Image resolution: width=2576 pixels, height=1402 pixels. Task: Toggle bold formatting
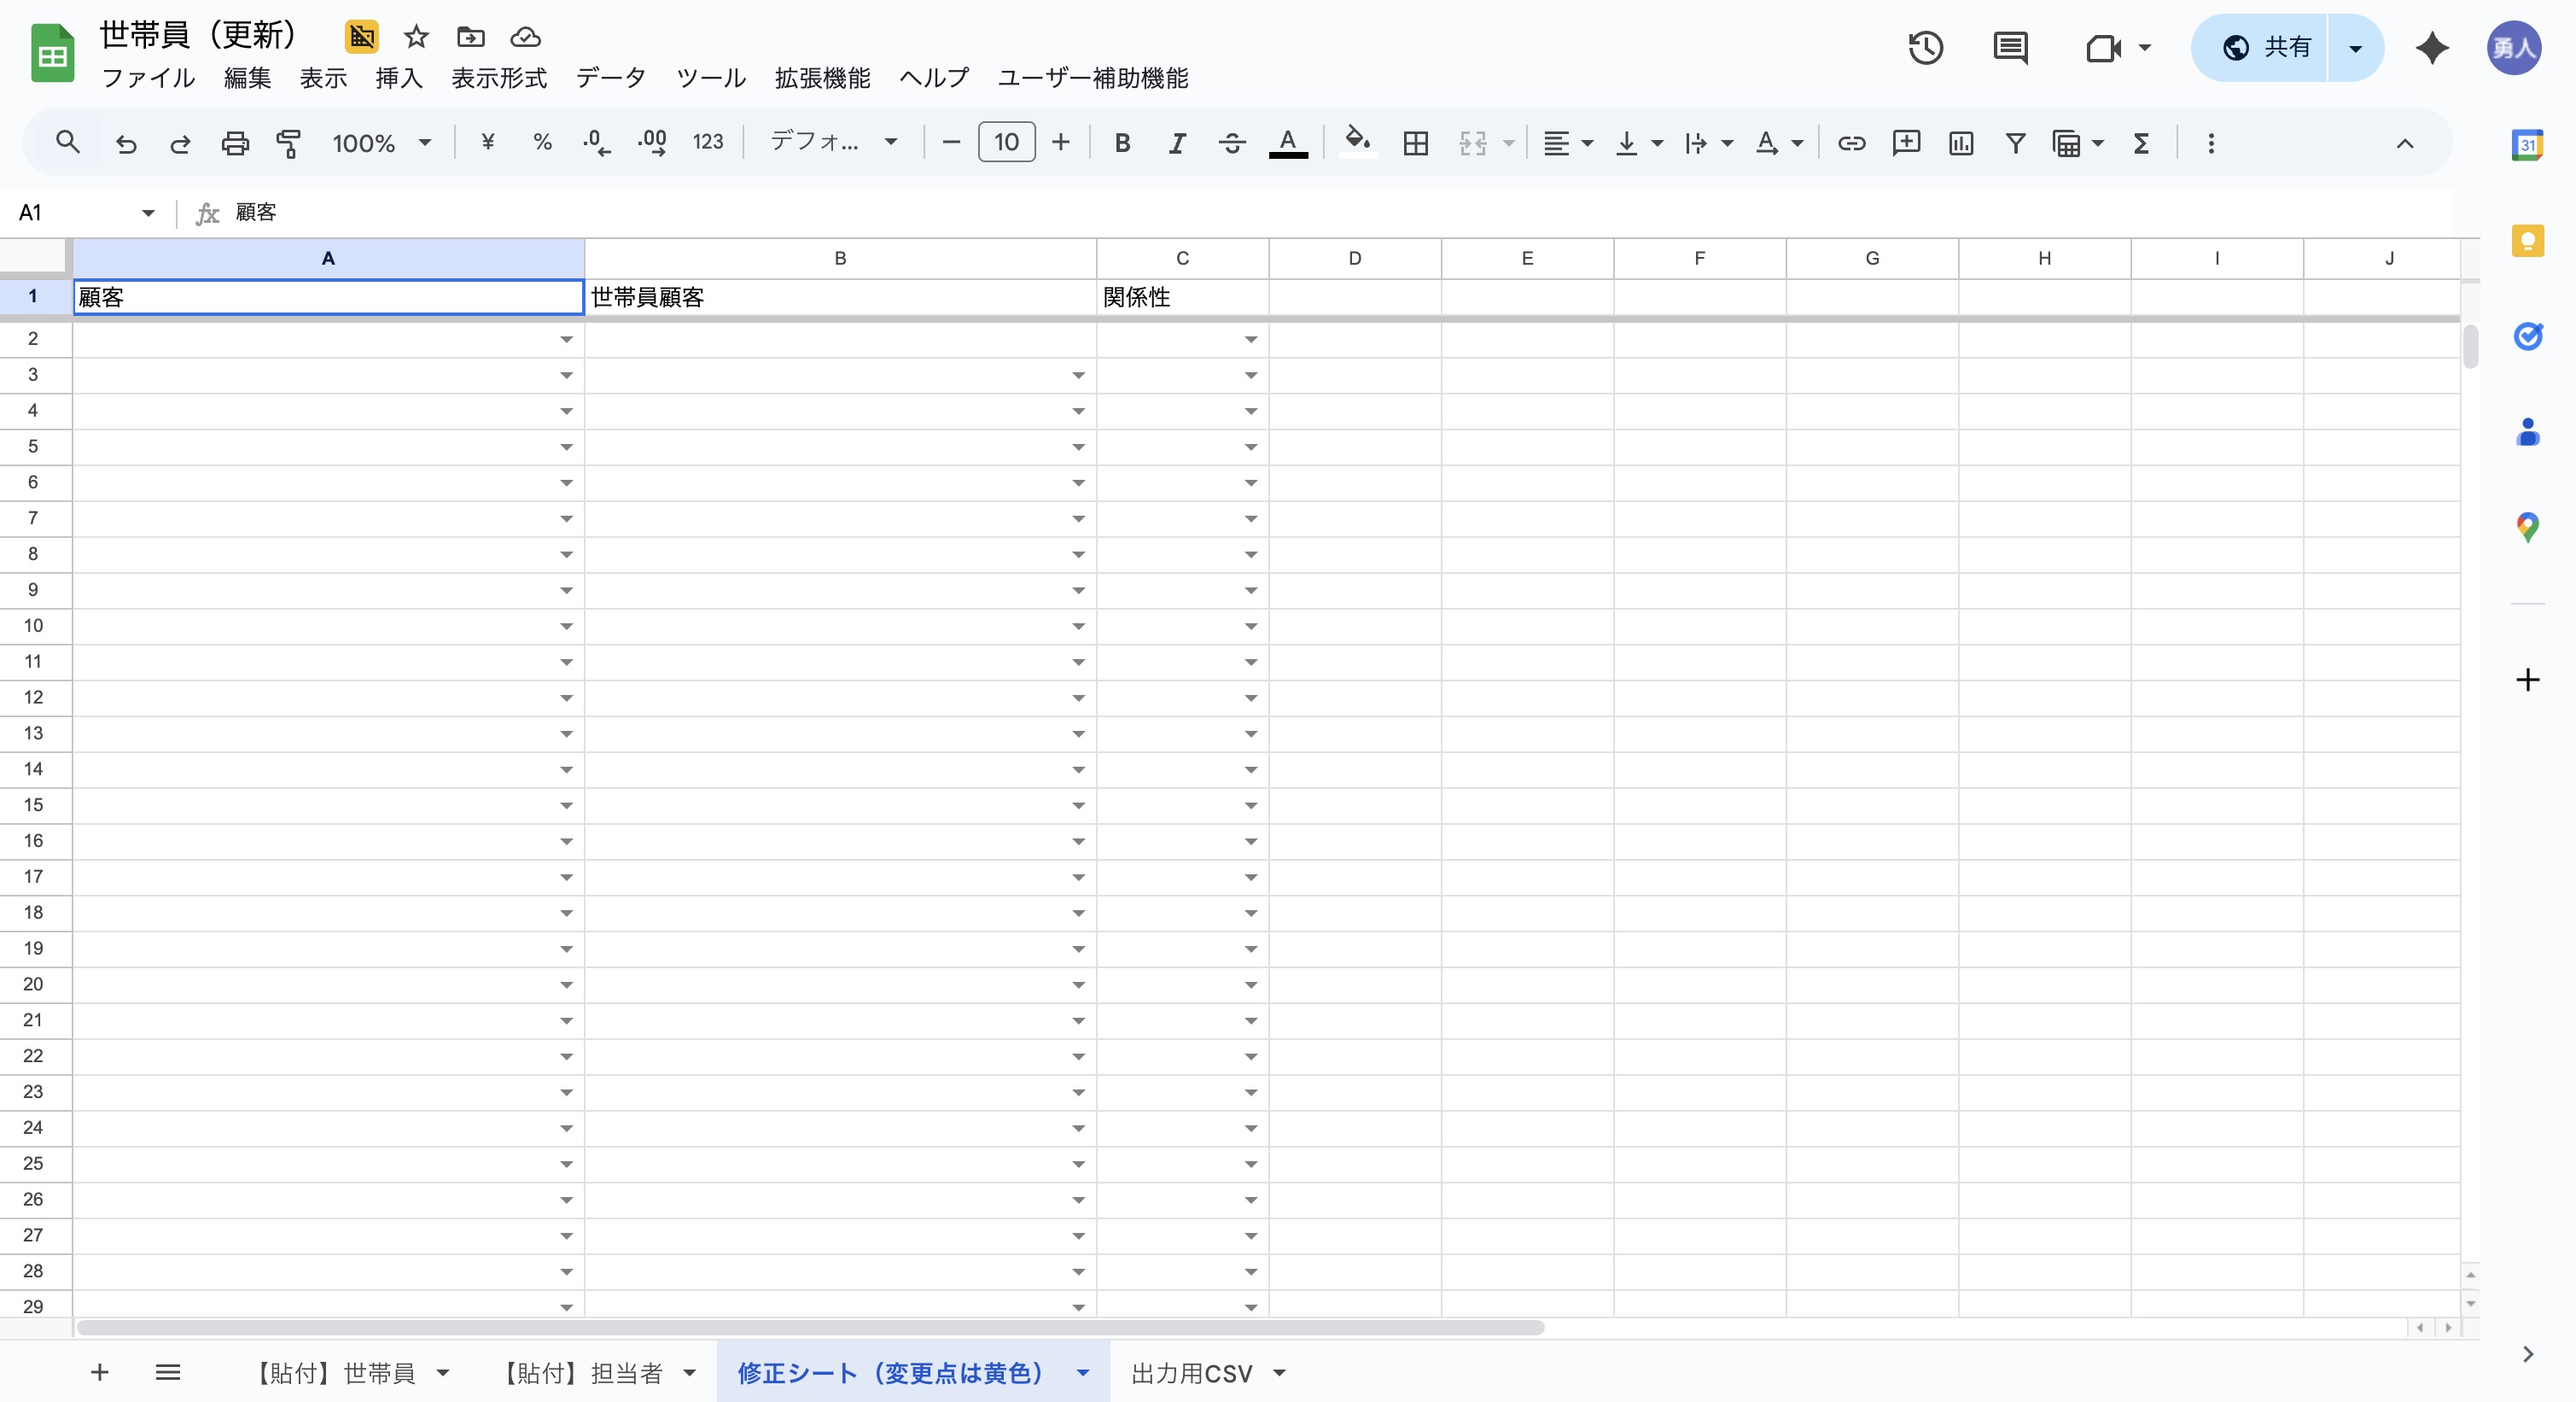pyautogui.click(x=1122, y=143)
